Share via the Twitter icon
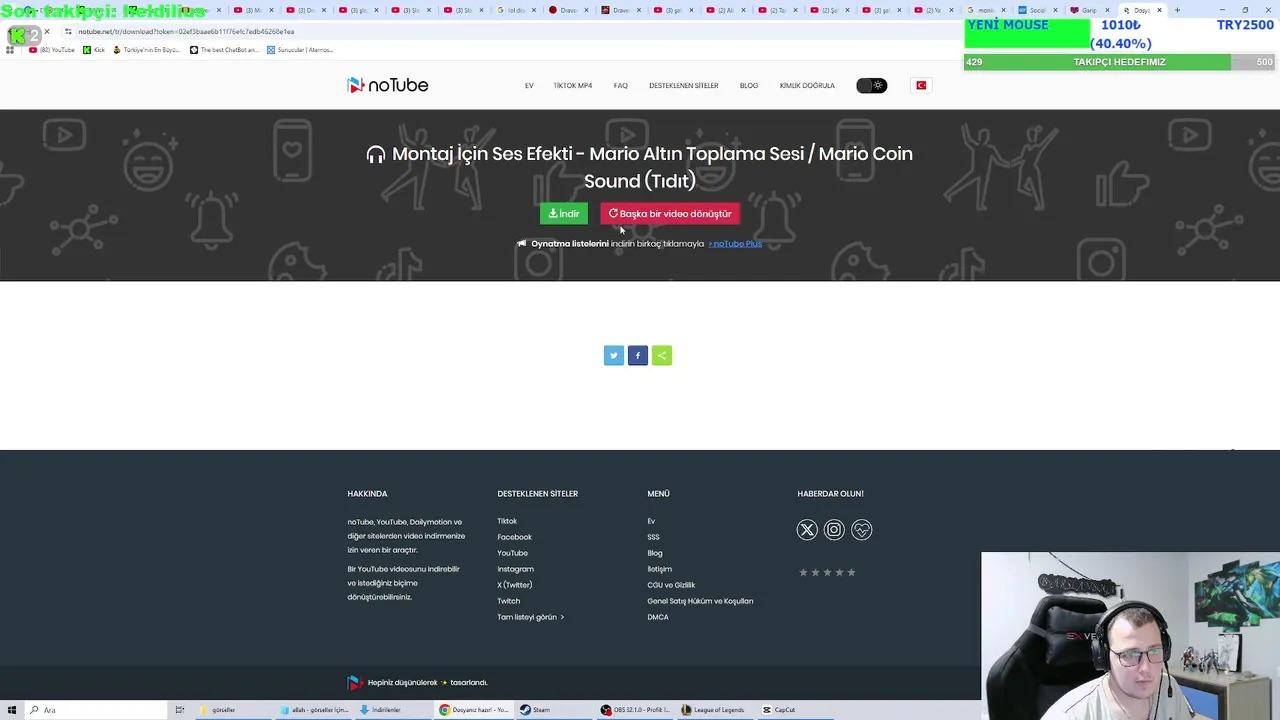The image size is (1280, 720). click(614, 356)
